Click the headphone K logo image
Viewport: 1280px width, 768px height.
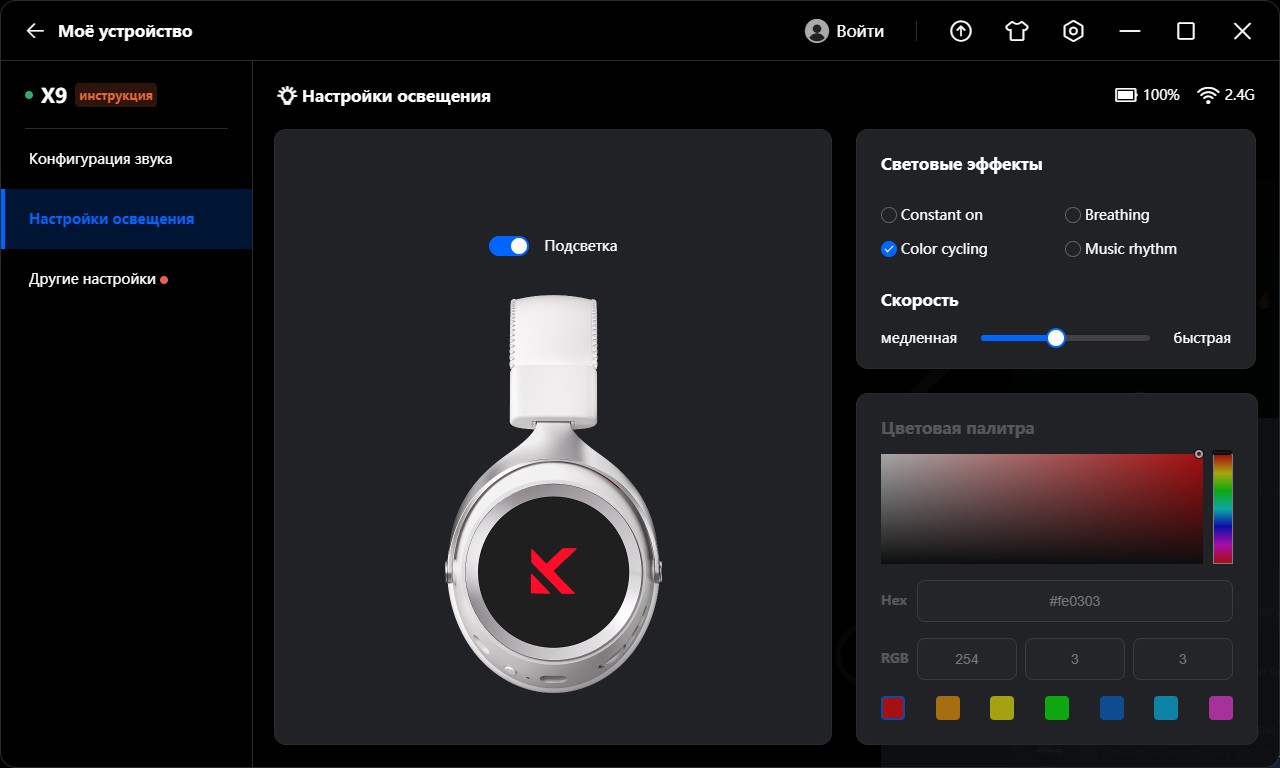point(553,571)
